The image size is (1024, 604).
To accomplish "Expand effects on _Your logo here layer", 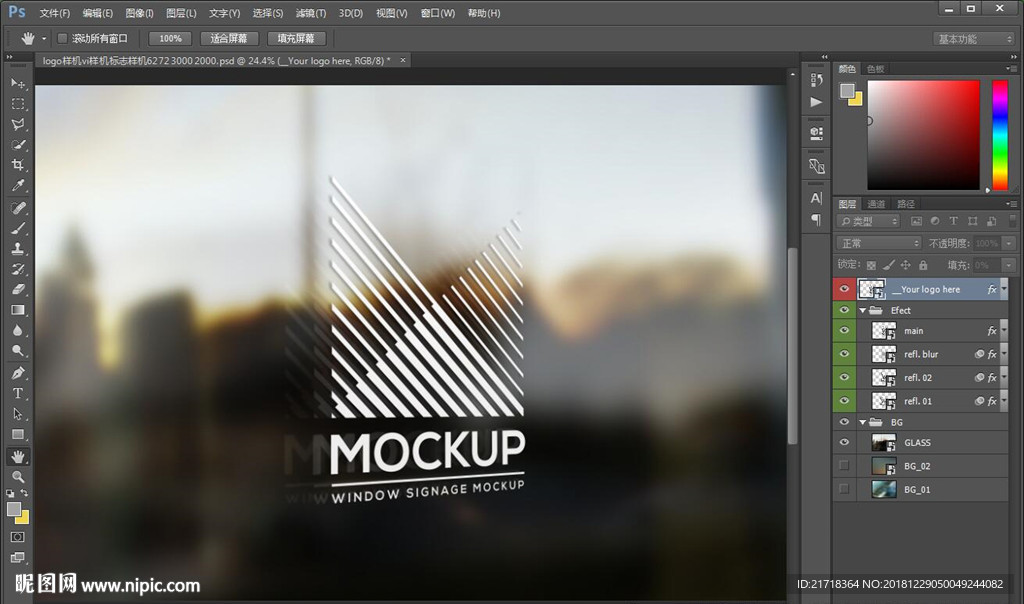I will tap(1004, 289).
